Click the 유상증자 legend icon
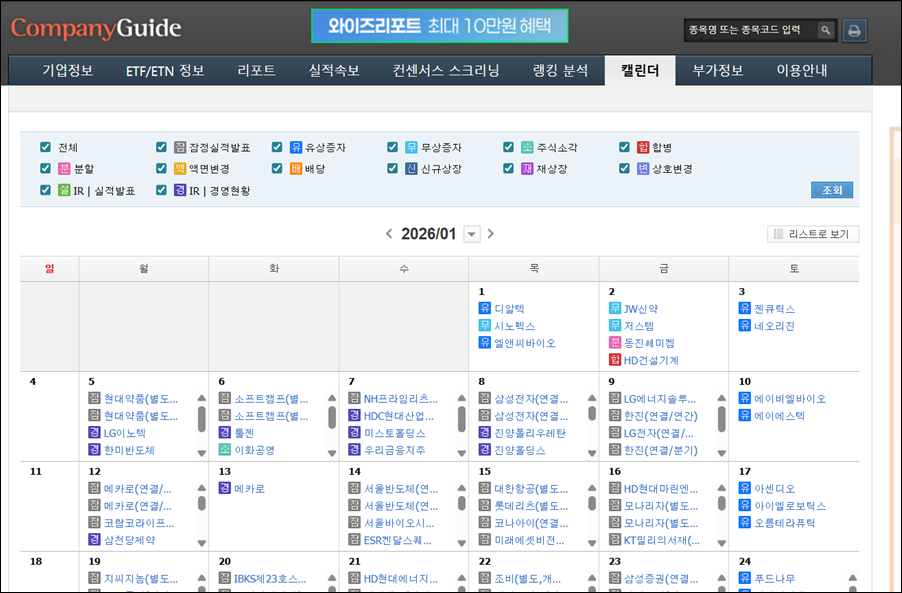The image size is (902, 593). pos(296,147)
